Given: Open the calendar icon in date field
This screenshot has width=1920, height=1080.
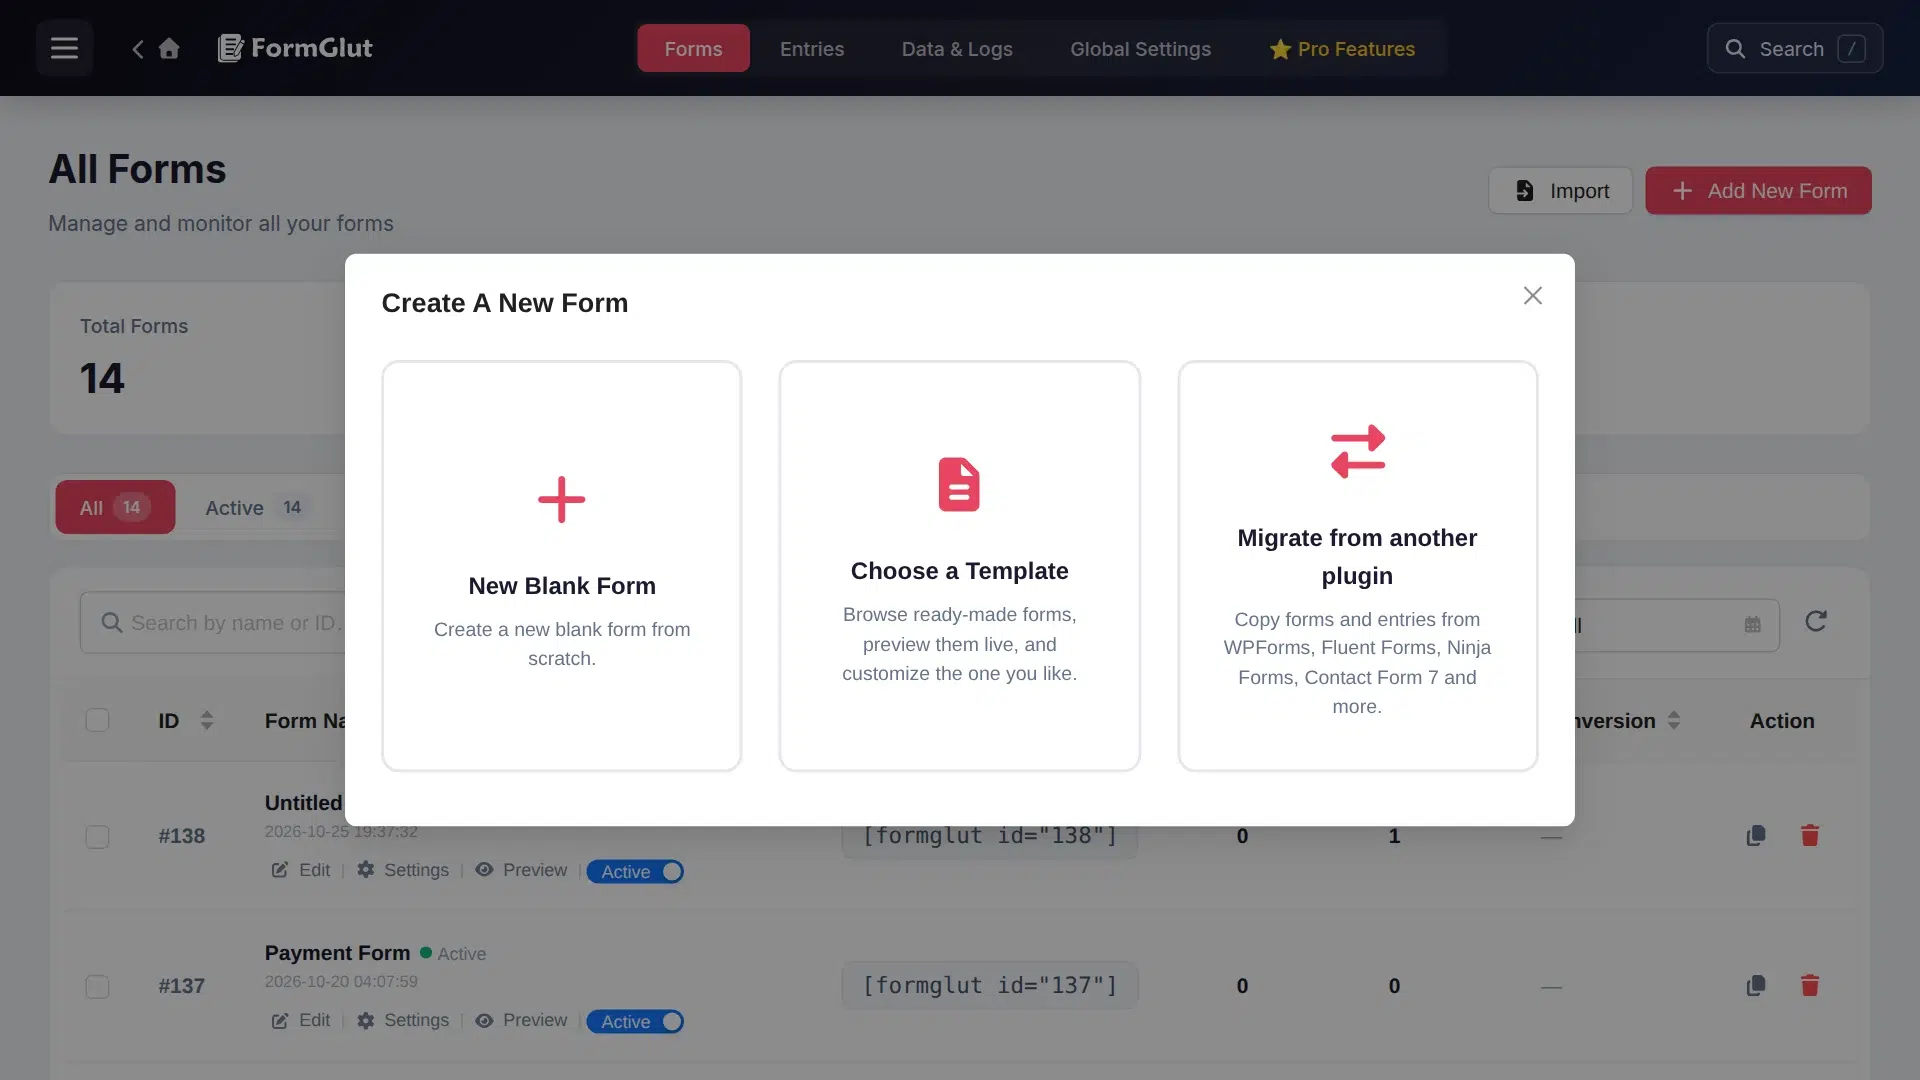Looking at the screenshot, I should [x=1753, y=625].
